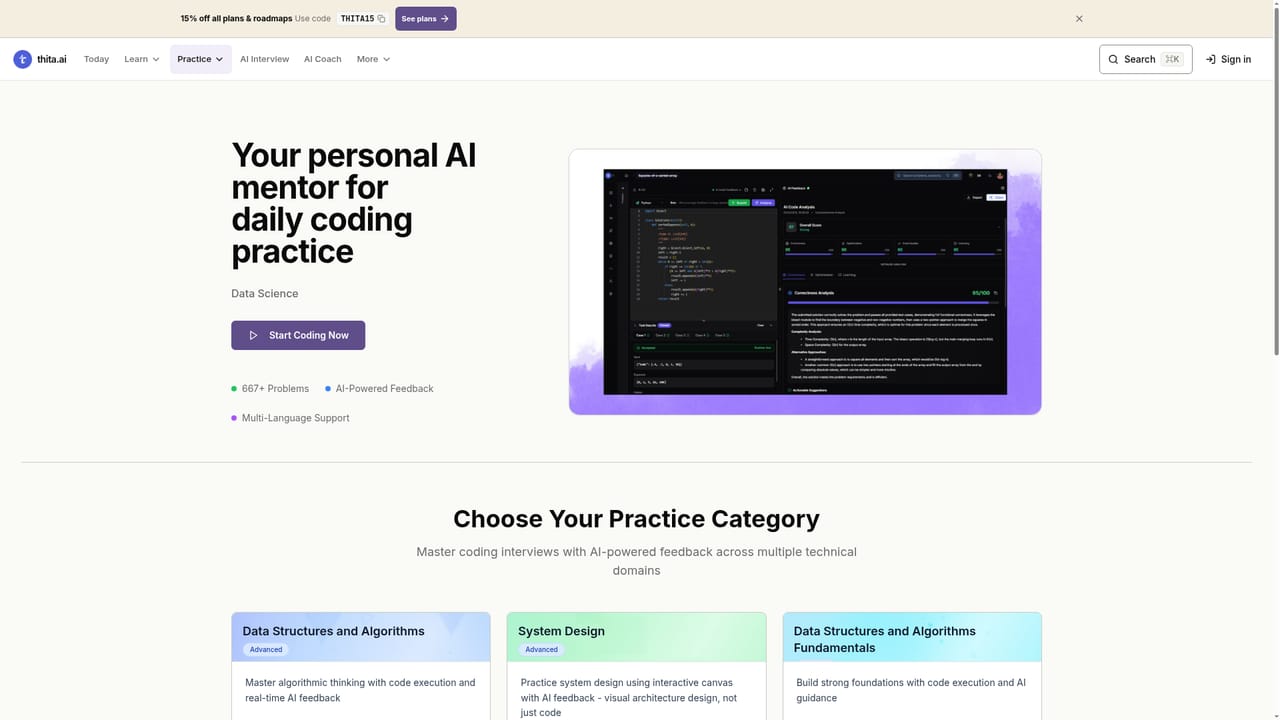This screenshot has width=1280, height=720.
Task: Click the Sign in link
Action: (x=1228, y=59)
